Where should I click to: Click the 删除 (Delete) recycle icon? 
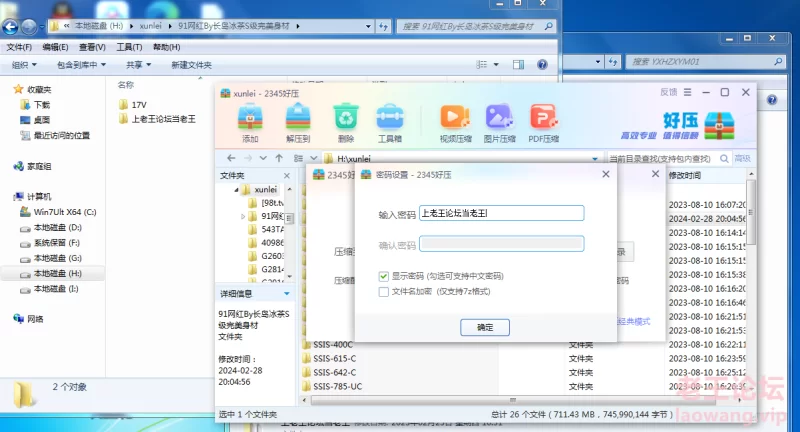point(346,123)
